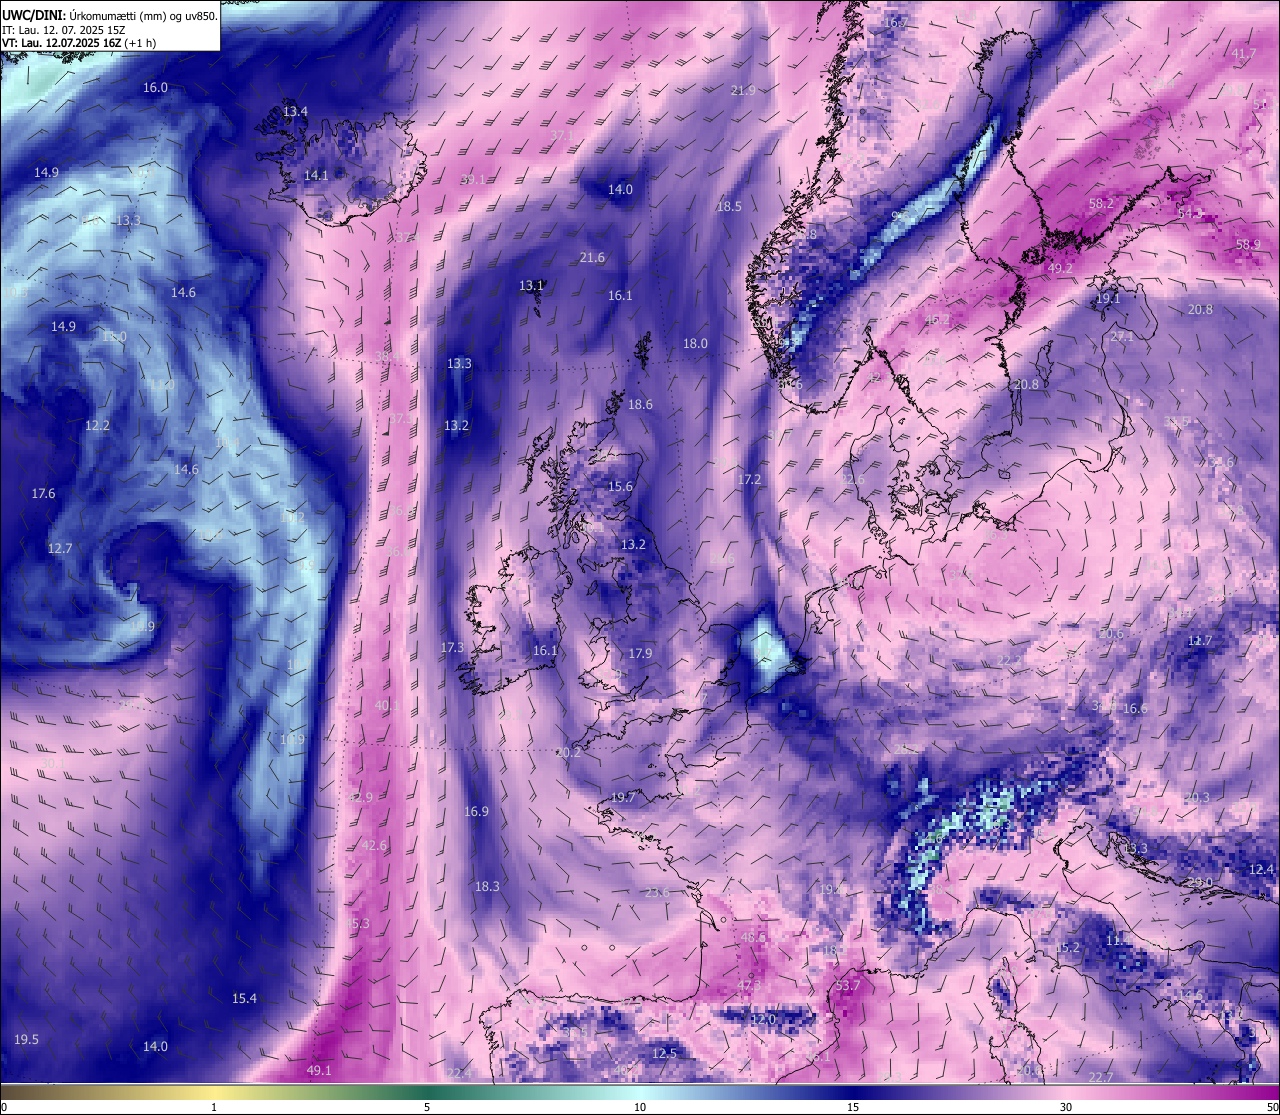Select the 27.1 map value

[1122, 338]
